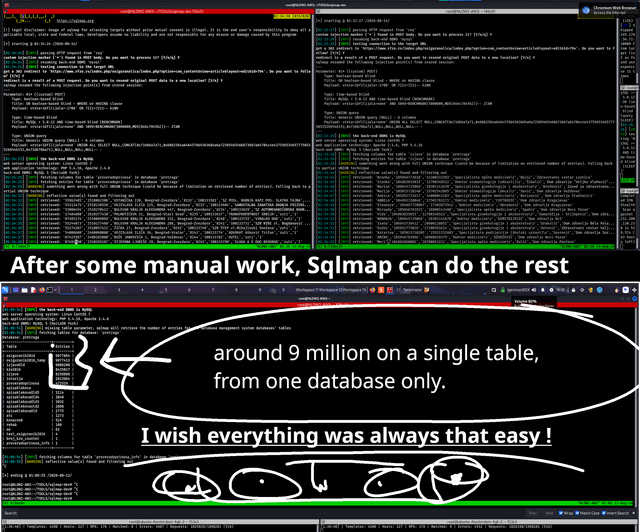Launch the file manager from the panel
This screenshot has height=532, width=640.
tap(24, 290)
